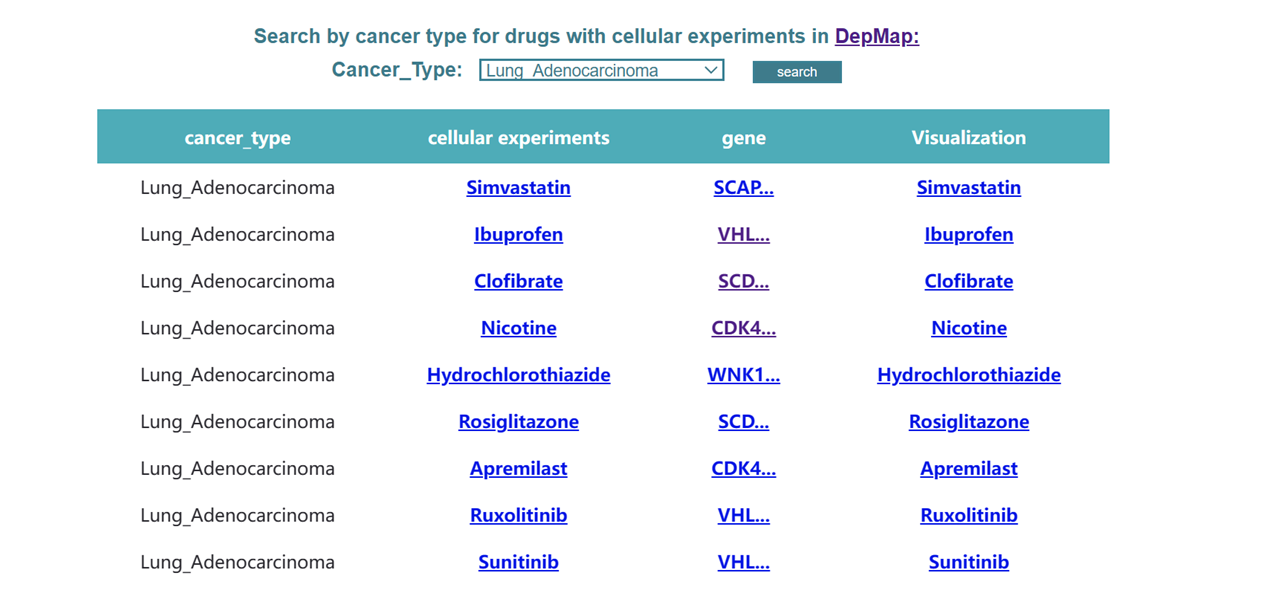Open Hydrochlorothiazide visualization link
This screenshot has height=596, width=1280.
coord(969,375)
